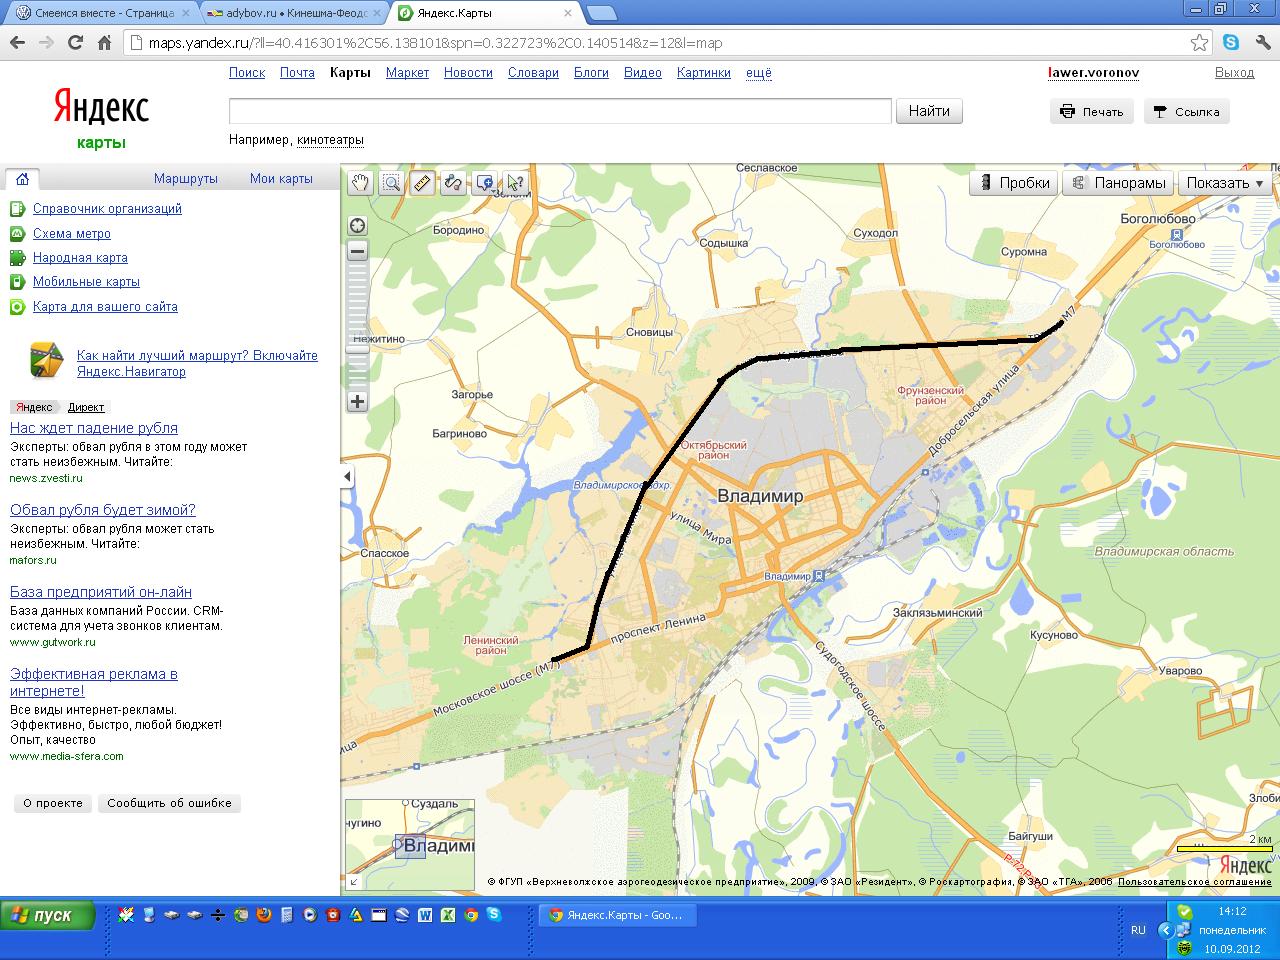Focus the Yandex maps search field
Image resolution: width=1280 pixels, height=960 pixels.
560,111
